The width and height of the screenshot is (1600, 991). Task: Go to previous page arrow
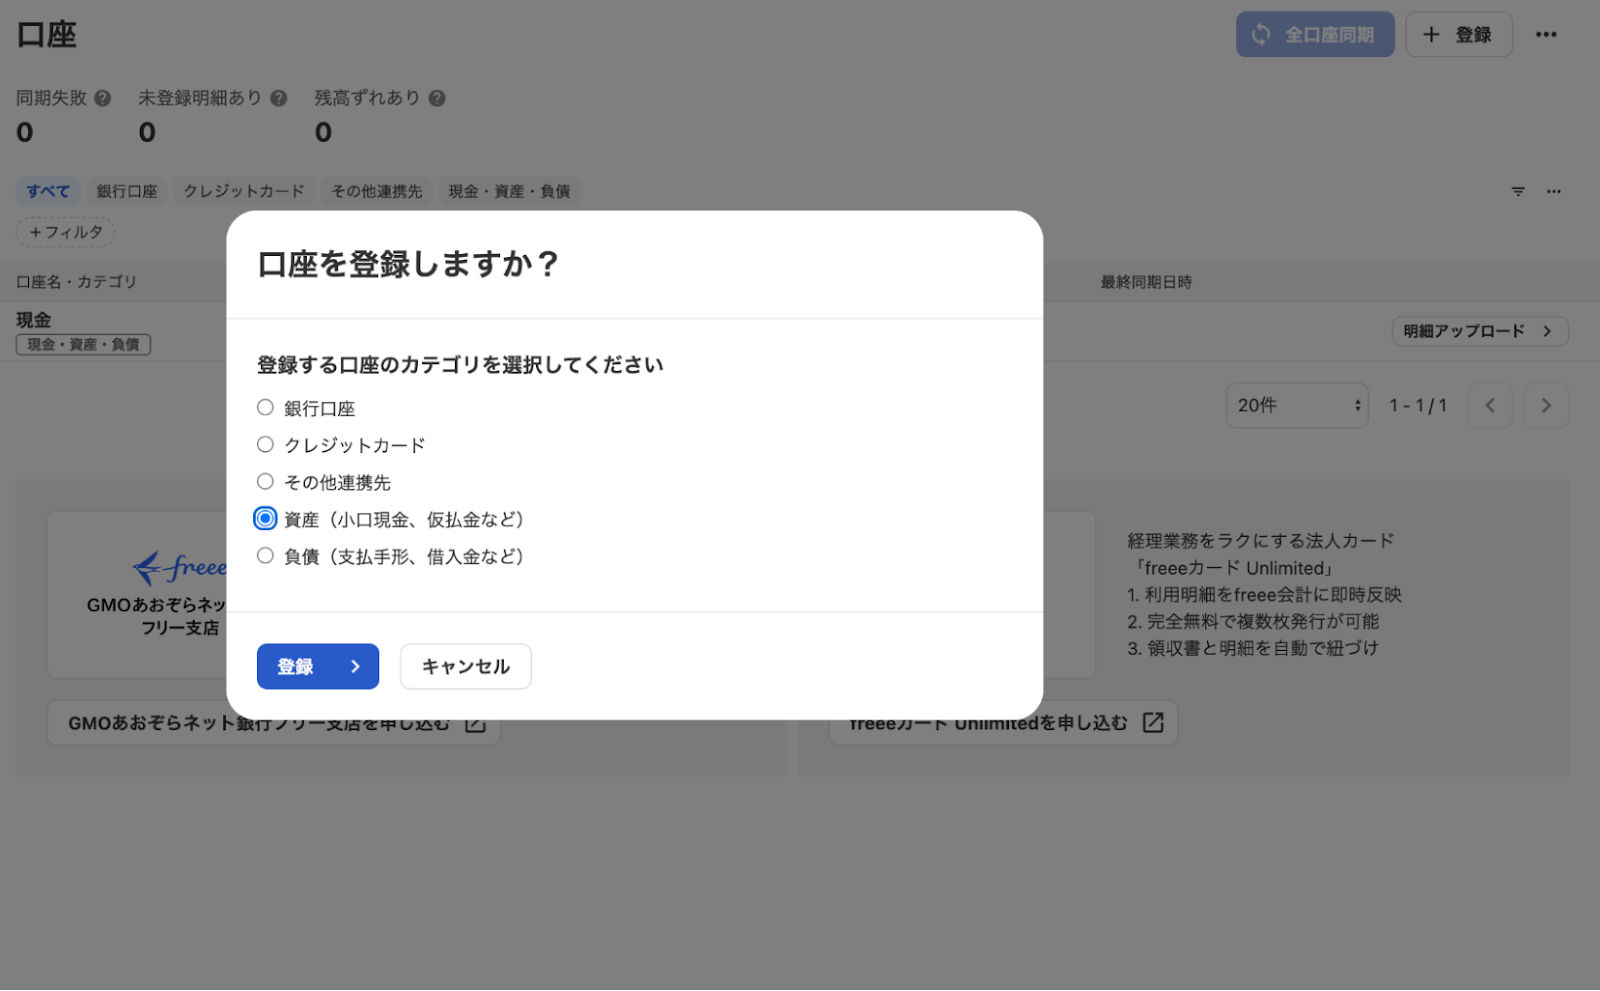[1490, 405]
